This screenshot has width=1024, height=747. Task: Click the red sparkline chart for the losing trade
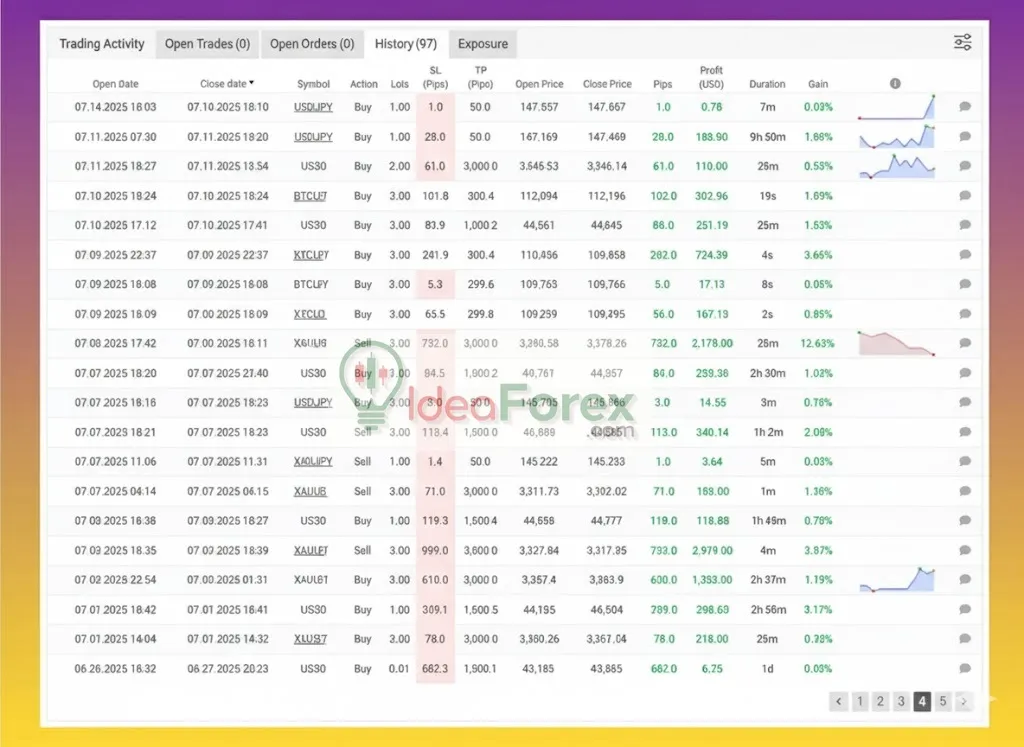(x=897, y=343)
